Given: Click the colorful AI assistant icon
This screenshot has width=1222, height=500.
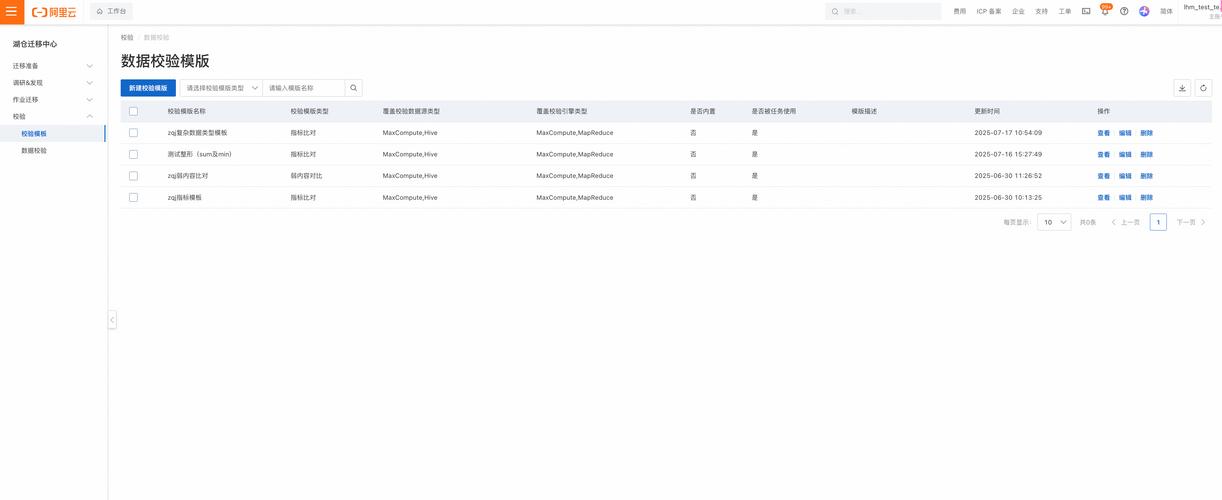Looking at the screenshot, I should (x=1144, y=11).
